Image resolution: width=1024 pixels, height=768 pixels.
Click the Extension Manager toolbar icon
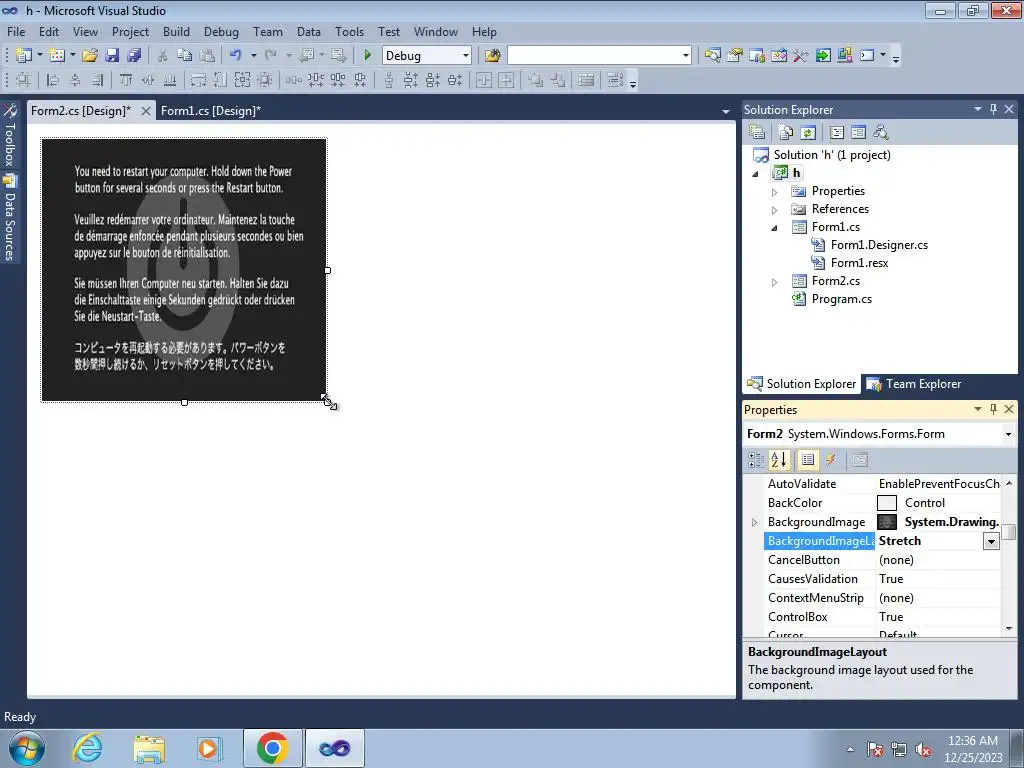pyautogui.click(x=844, y=56)
